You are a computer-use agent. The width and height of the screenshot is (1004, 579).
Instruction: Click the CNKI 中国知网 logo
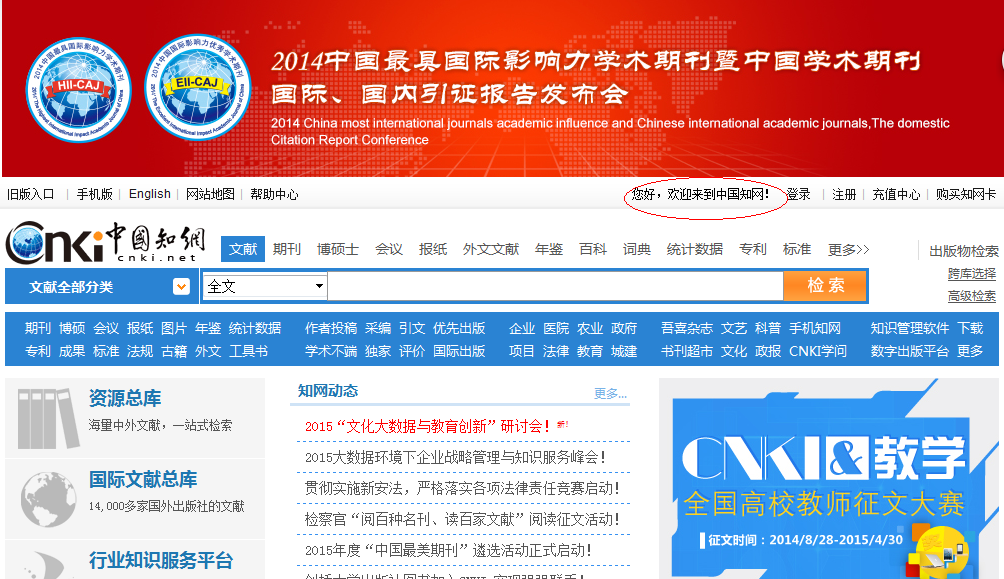coord(105,242)
